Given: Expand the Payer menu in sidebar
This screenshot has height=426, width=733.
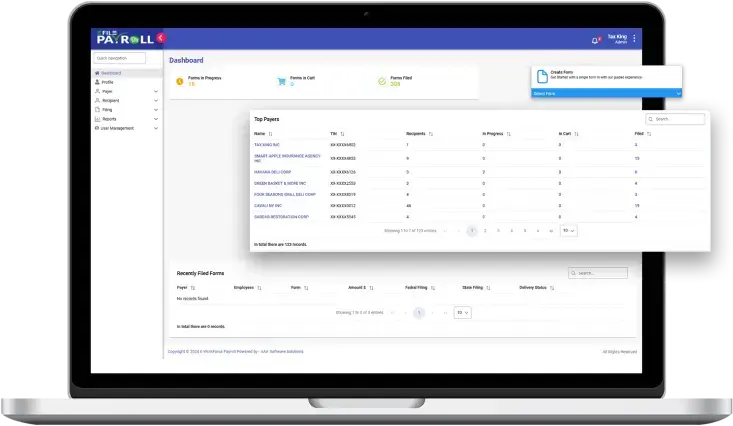Looking at the screenshot, I should click(x=156, y=92).
